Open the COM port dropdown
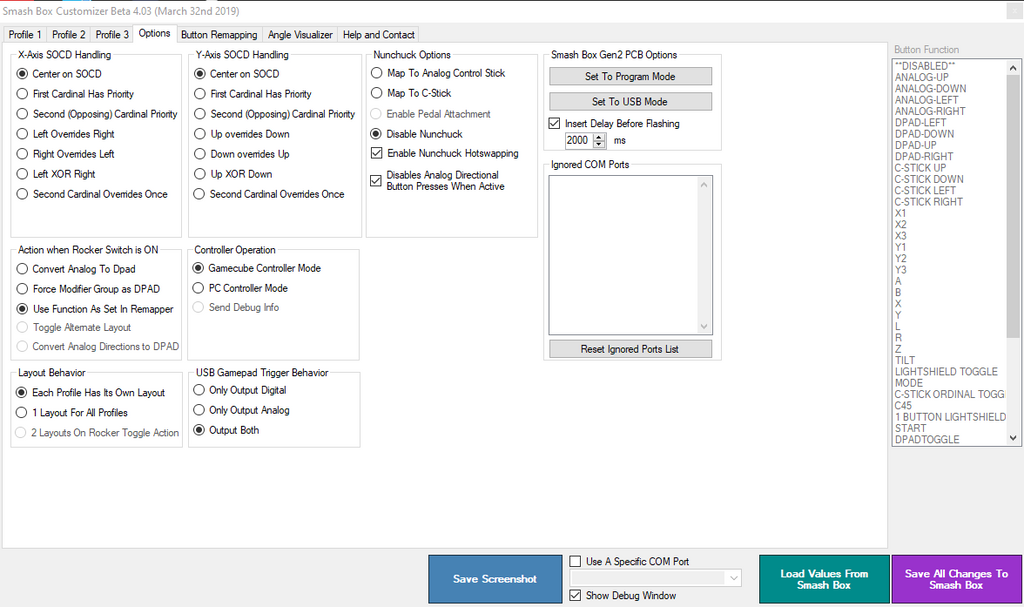 point(734,578)
